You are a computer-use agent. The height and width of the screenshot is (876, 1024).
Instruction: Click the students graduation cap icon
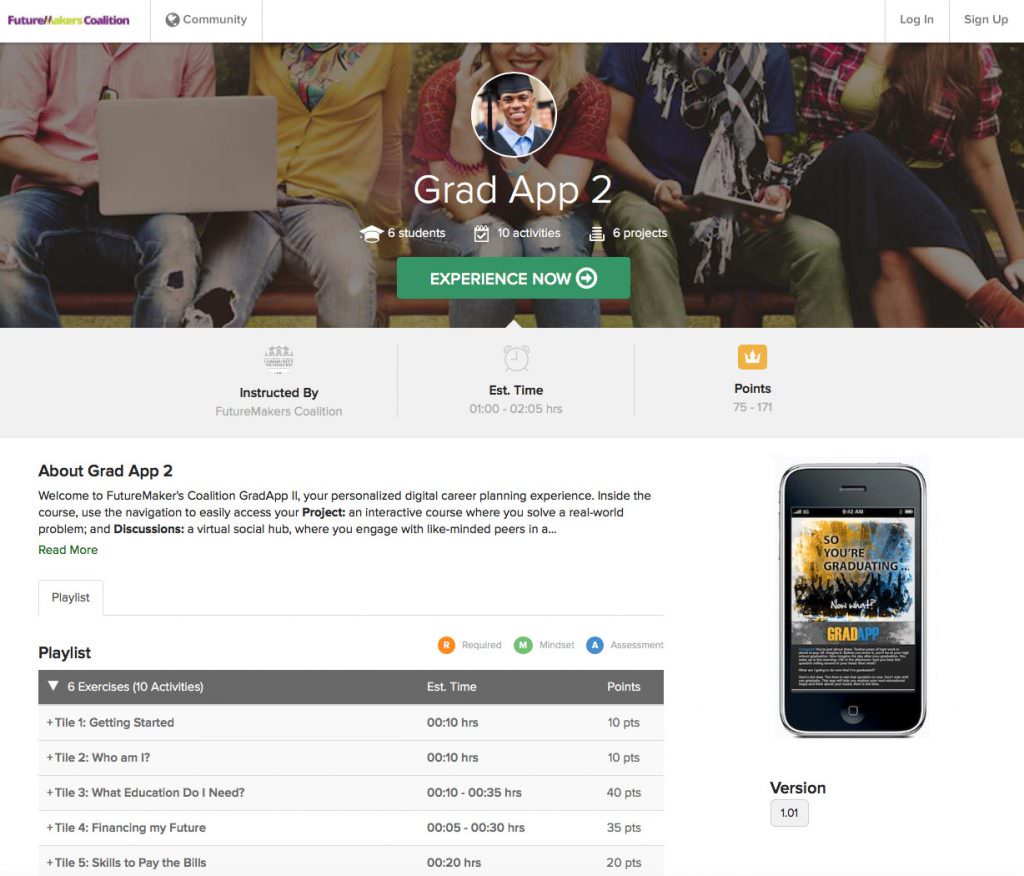pyautogui.click(x=371, y=233)
